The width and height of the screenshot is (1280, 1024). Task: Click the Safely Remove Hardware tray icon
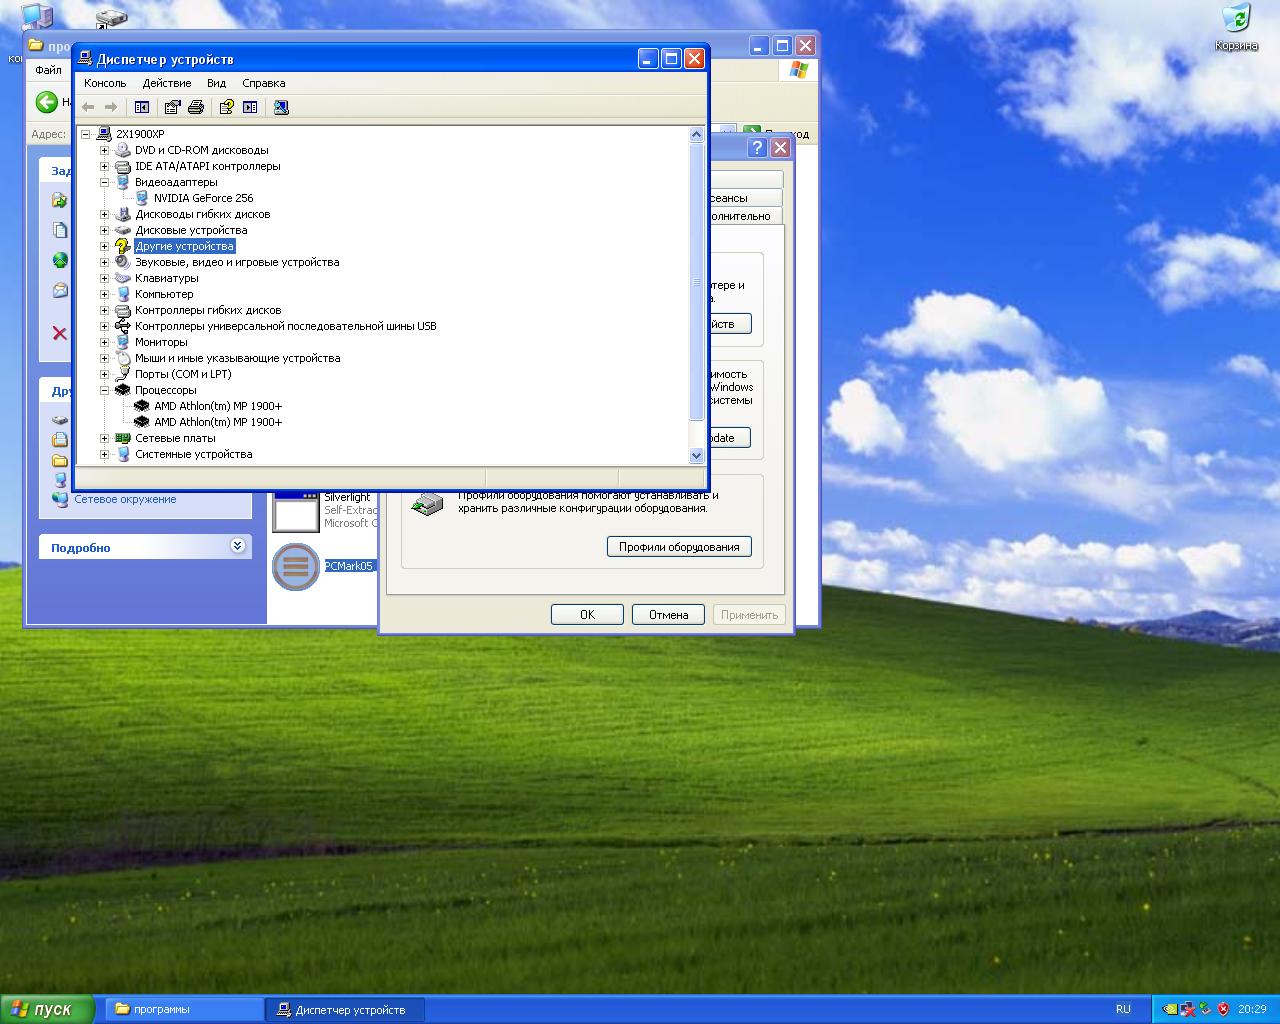tap(1205, 1009)
